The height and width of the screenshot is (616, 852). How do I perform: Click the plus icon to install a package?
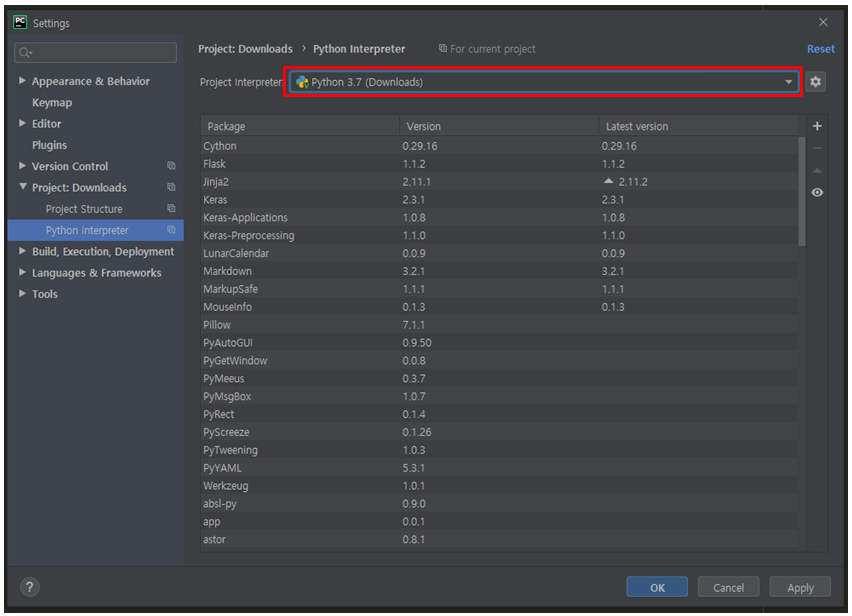pos(817,126)
